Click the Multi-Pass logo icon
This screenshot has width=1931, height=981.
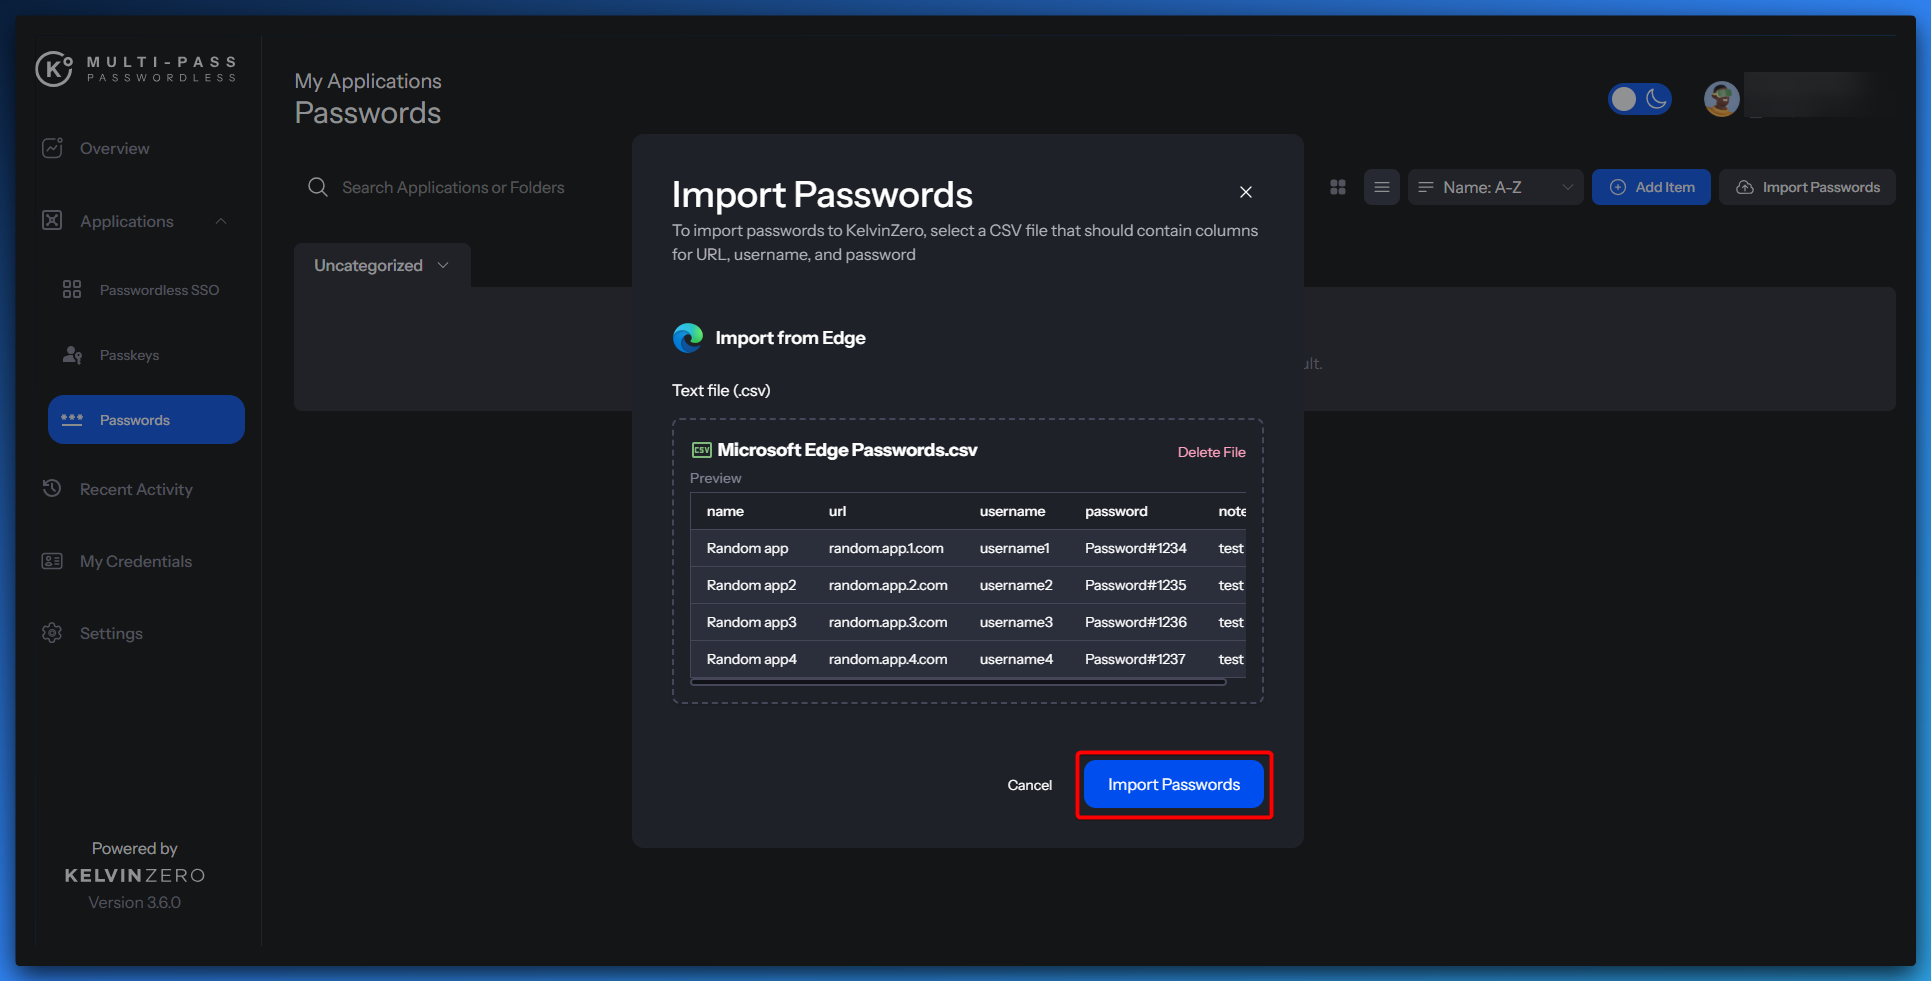point(54,69)
